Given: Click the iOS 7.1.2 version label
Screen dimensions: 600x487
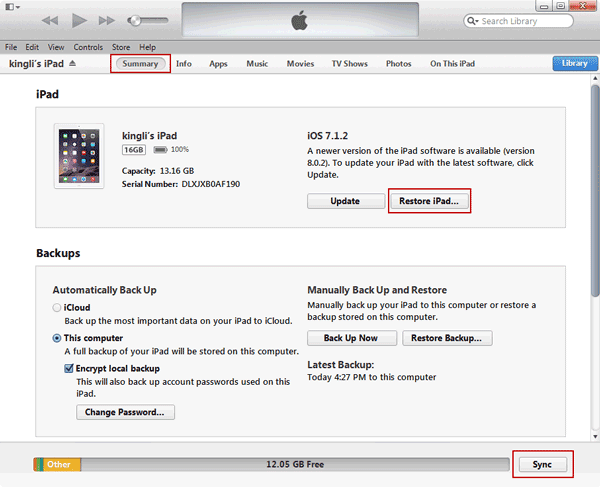Looking at the screenshot, I should click(x=328, y=136).
